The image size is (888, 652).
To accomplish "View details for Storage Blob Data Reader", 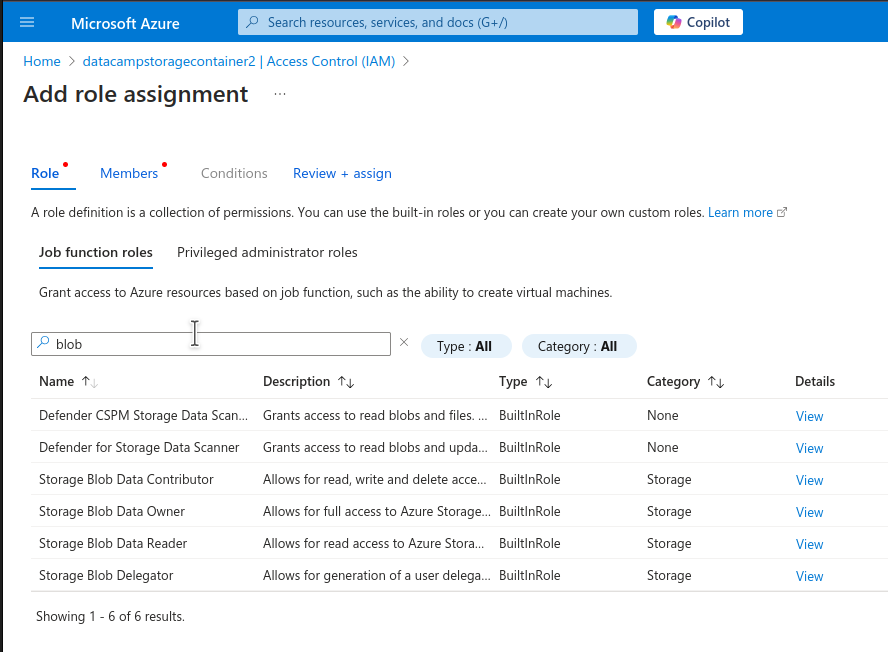I will (x=809, y=544).
